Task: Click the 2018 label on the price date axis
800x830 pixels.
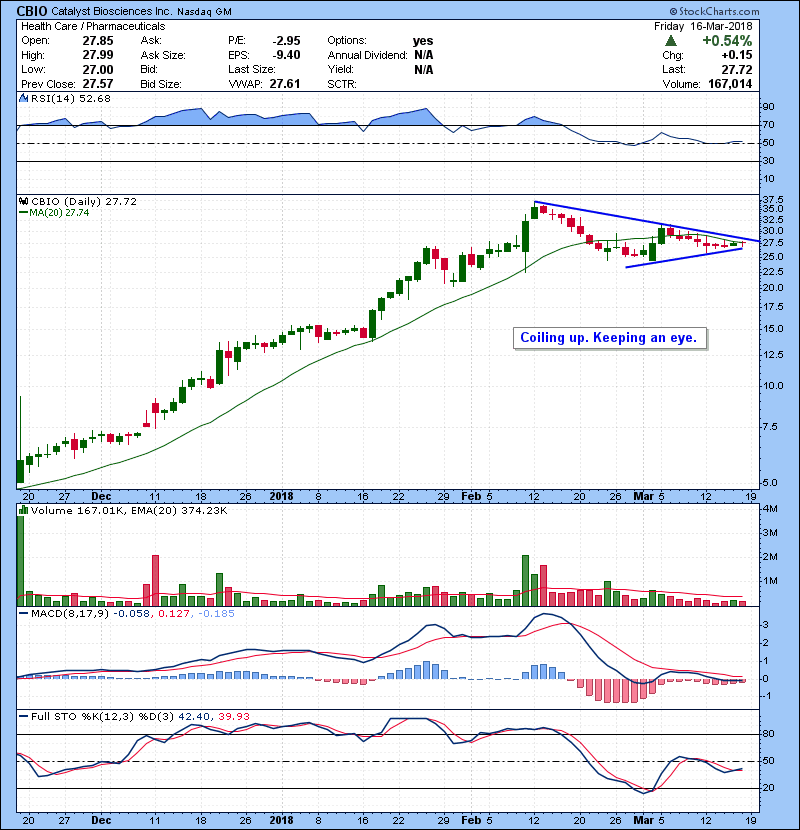Action: 282,497
